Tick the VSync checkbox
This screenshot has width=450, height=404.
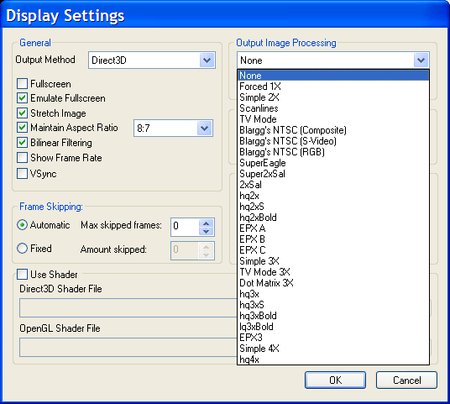click(22, 173)
